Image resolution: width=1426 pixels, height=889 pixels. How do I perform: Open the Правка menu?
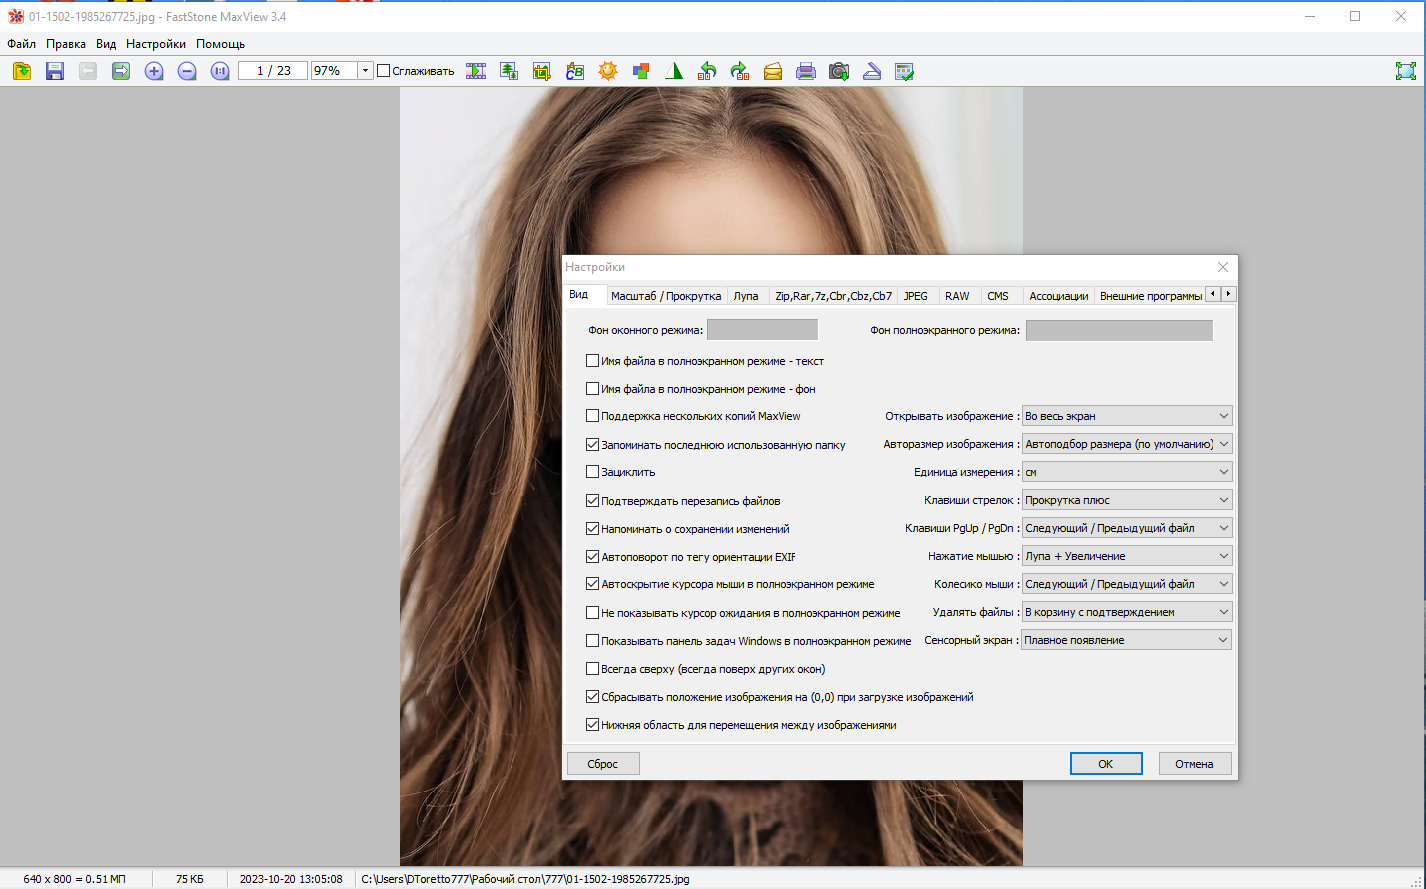tap(66, 44)
